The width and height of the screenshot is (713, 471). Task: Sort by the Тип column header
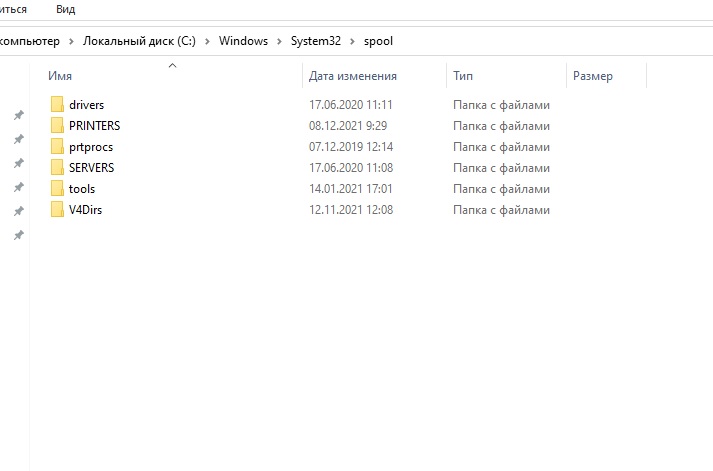(x=463, y=75)
